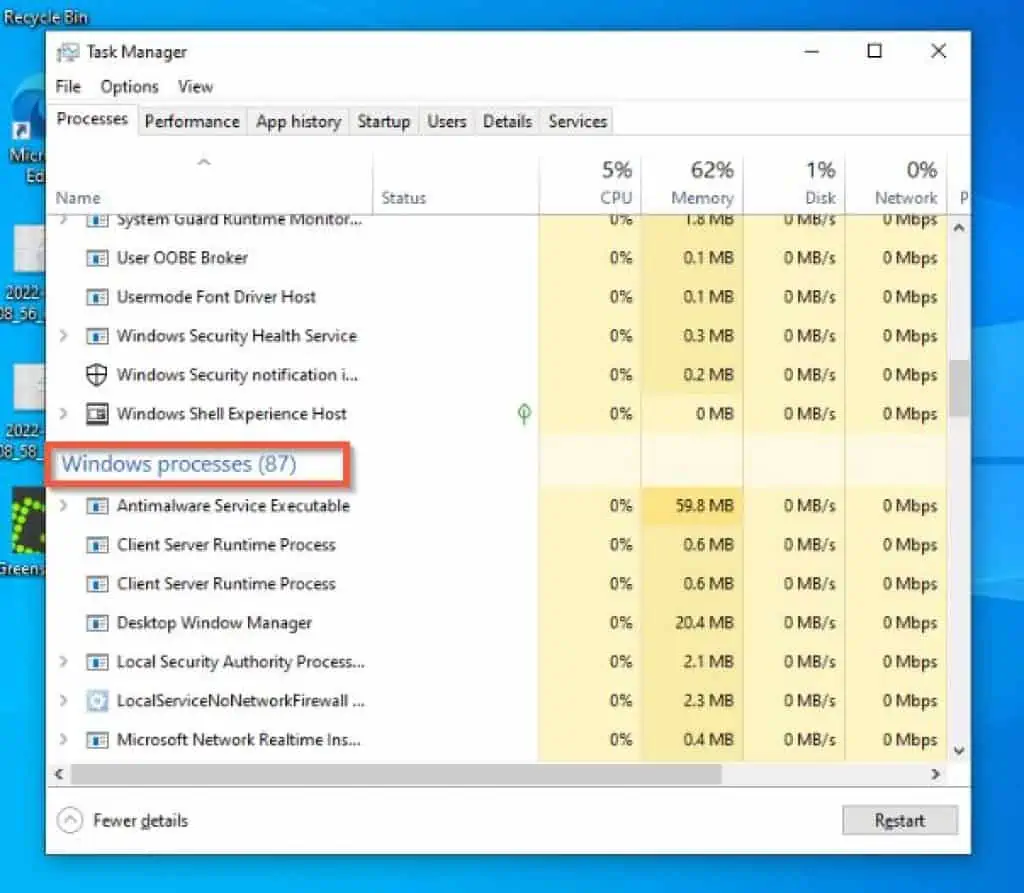Expand Microsoft Network Realtime Inspection entry

[64, 740]
